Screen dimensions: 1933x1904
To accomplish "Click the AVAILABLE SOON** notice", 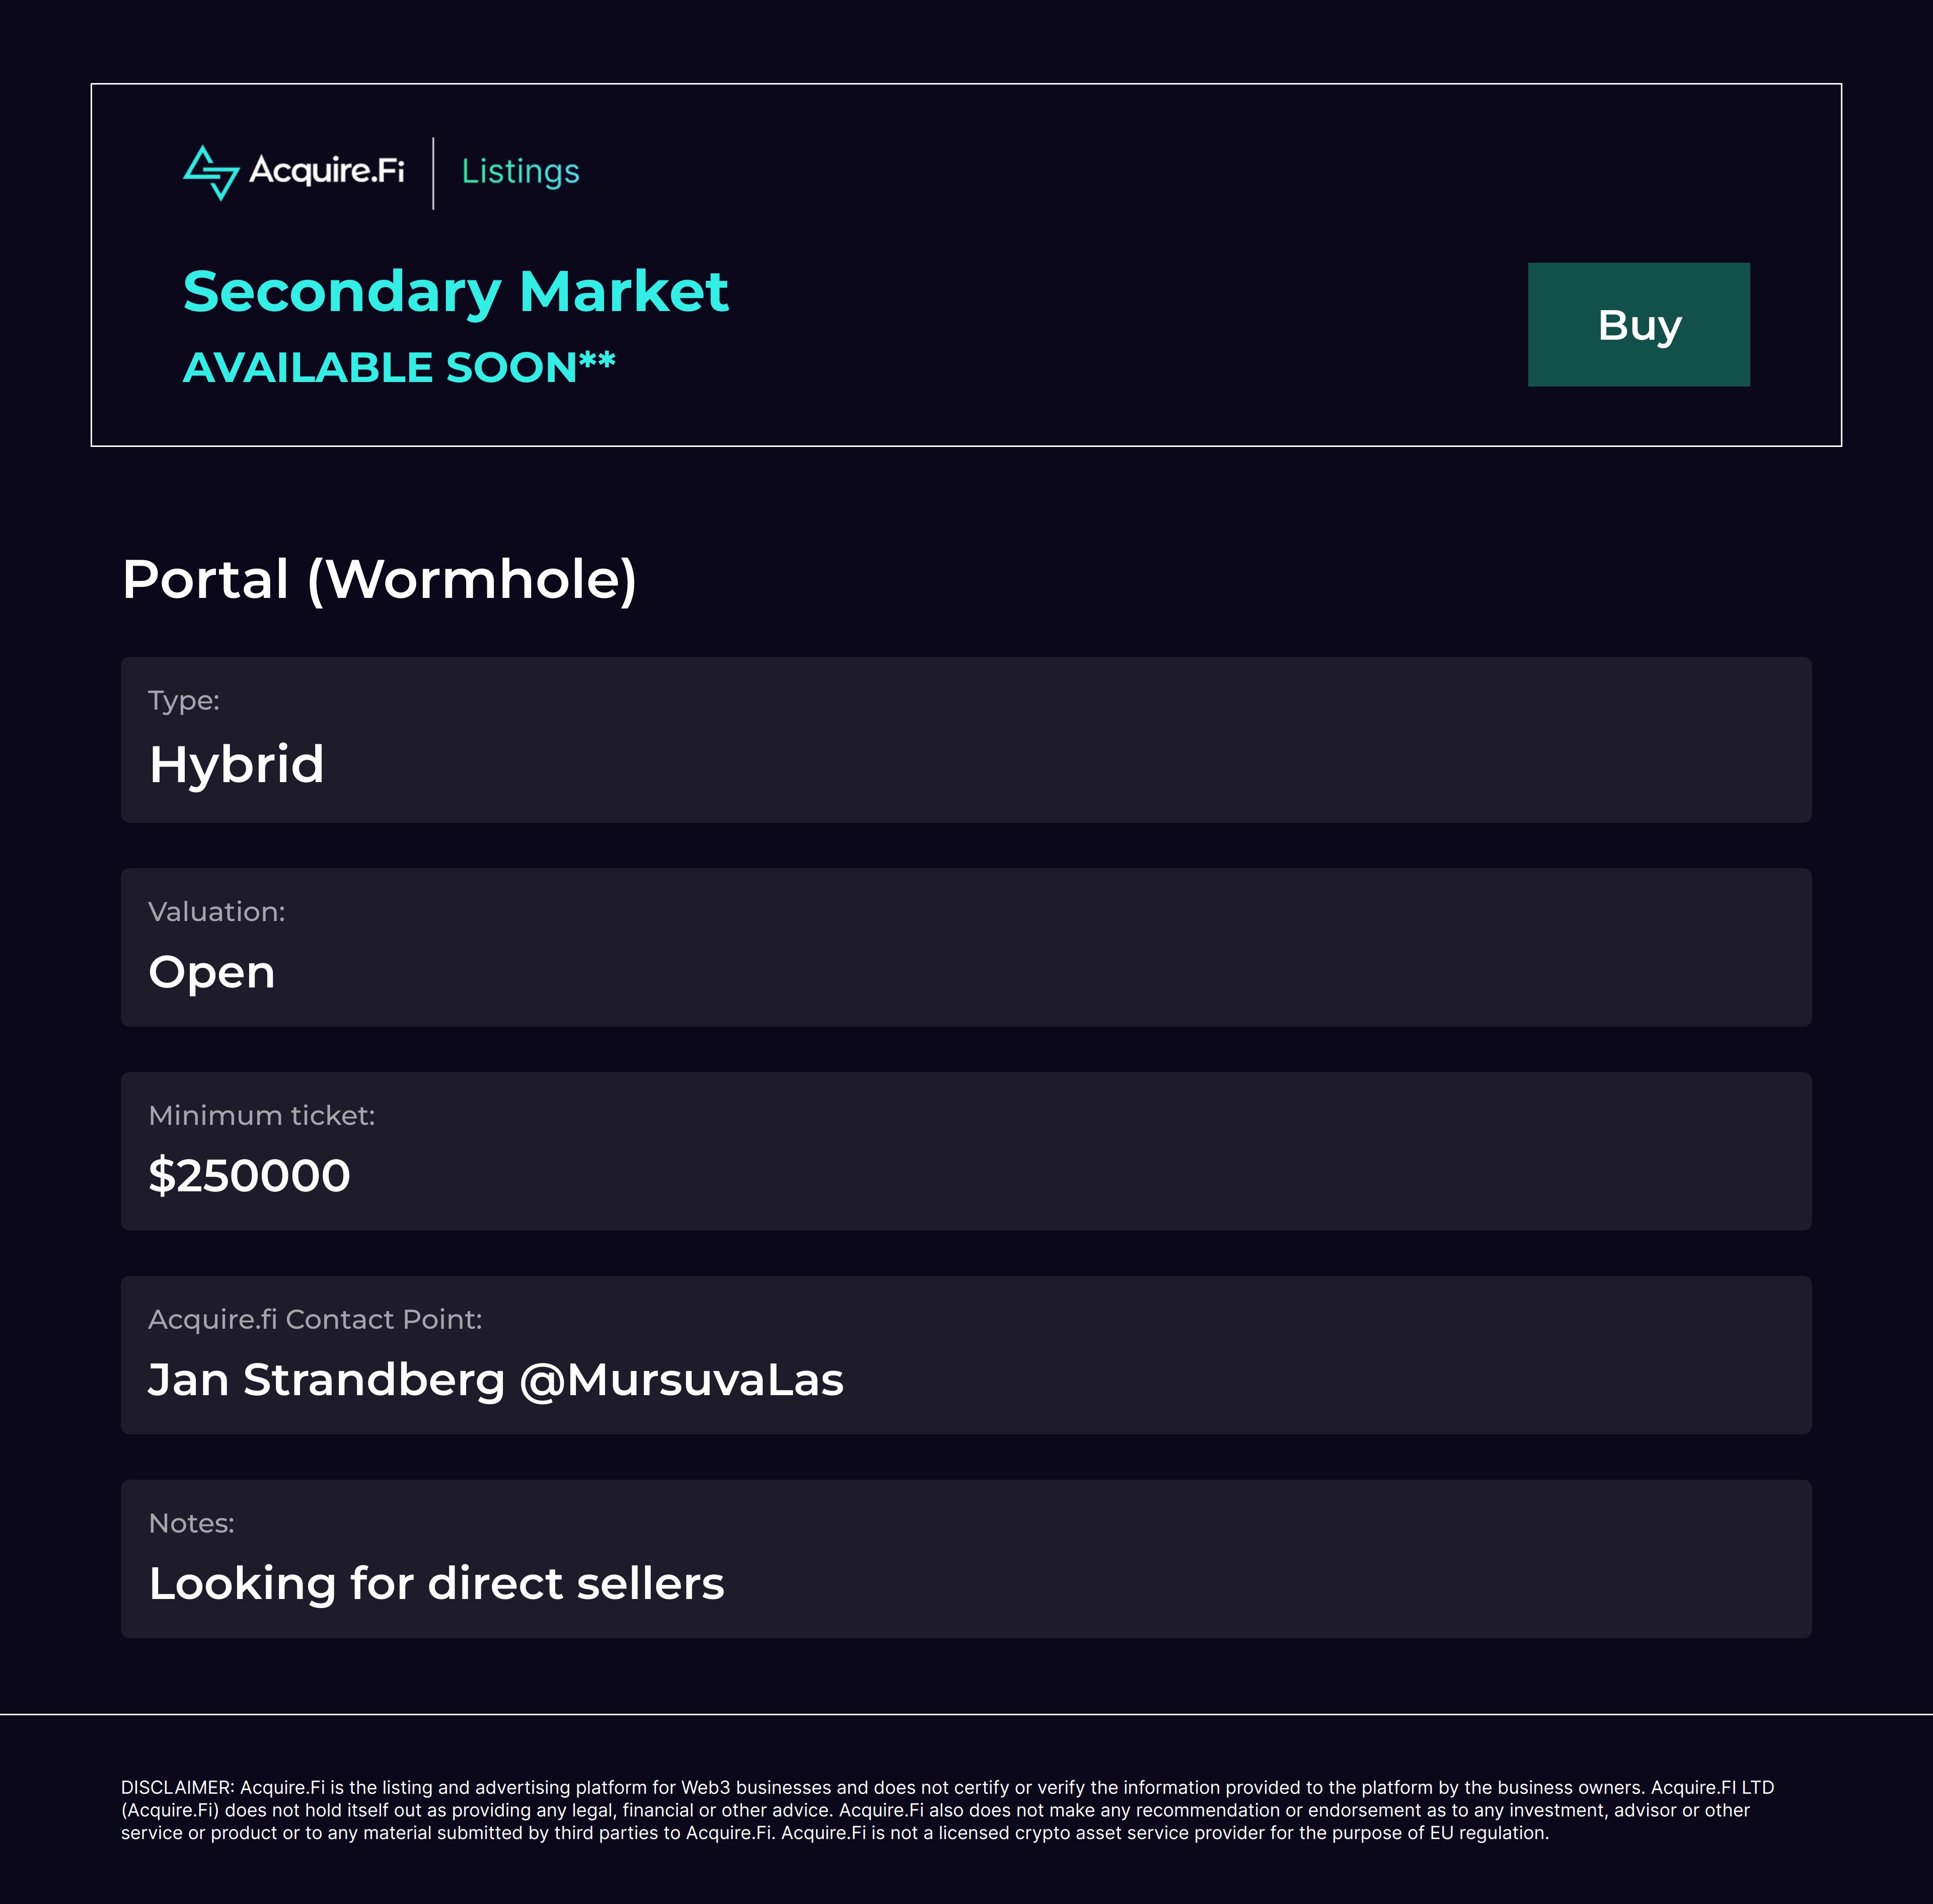I will coord(398,367).
